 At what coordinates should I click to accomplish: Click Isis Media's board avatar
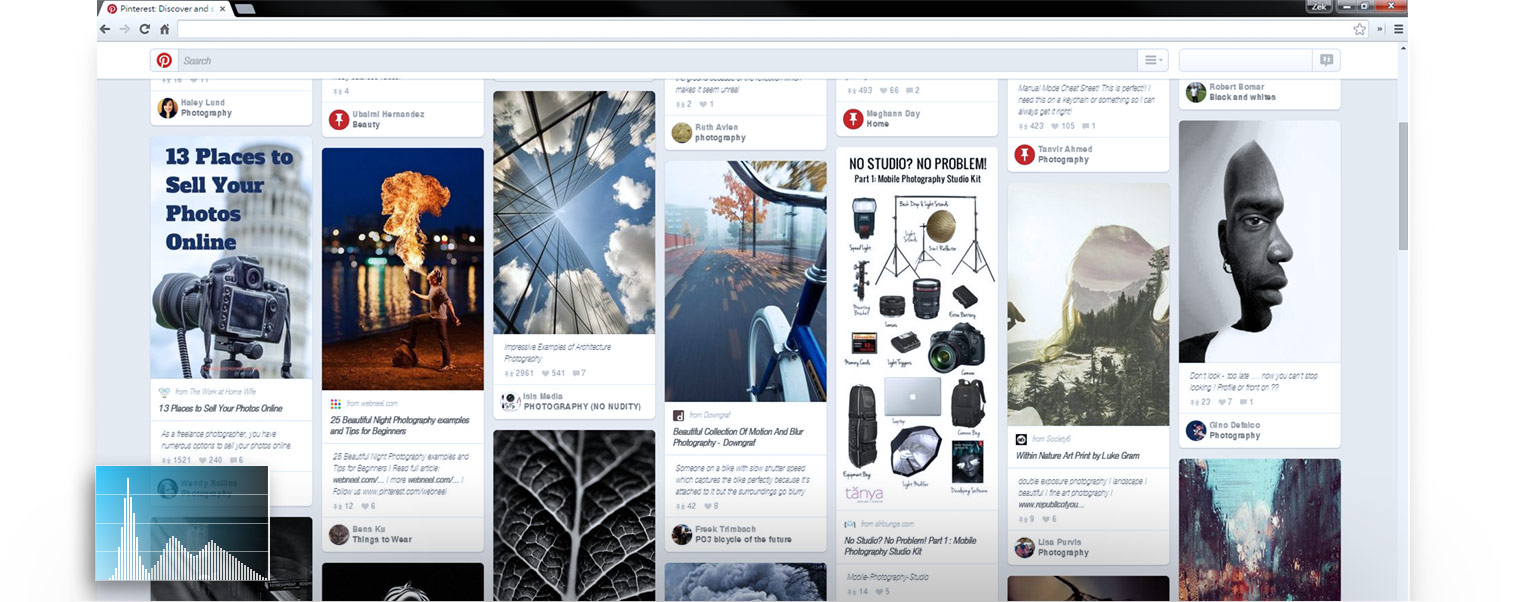point(510,401)
